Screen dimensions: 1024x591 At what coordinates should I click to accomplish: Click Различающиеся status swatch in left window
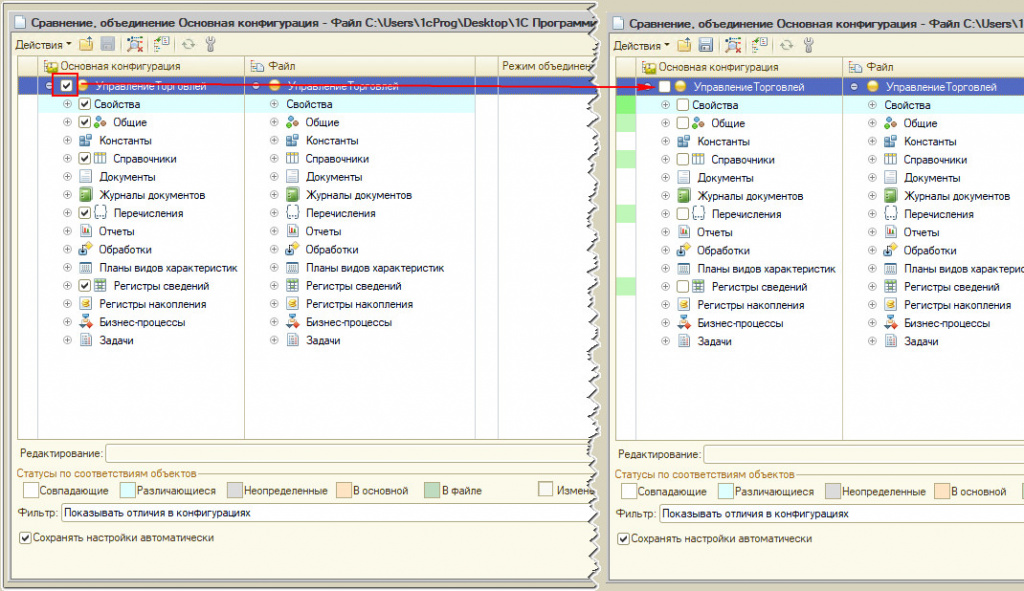128,490
